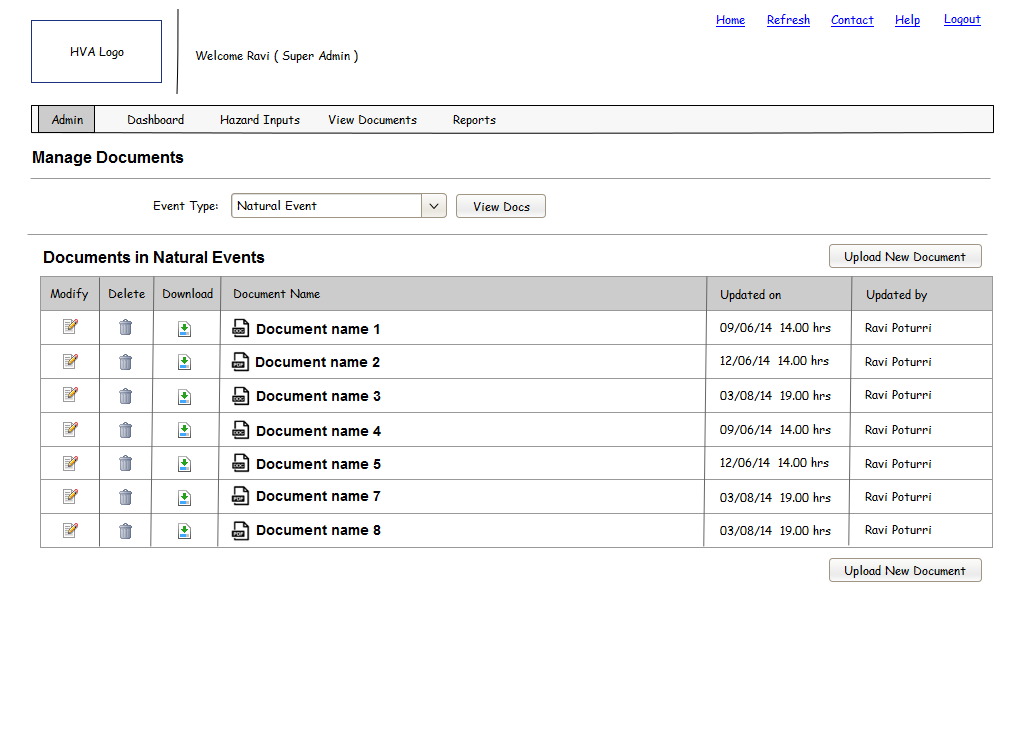Download Document name 1
Viewport: 1024px width, 744px height.
[184, 329]
